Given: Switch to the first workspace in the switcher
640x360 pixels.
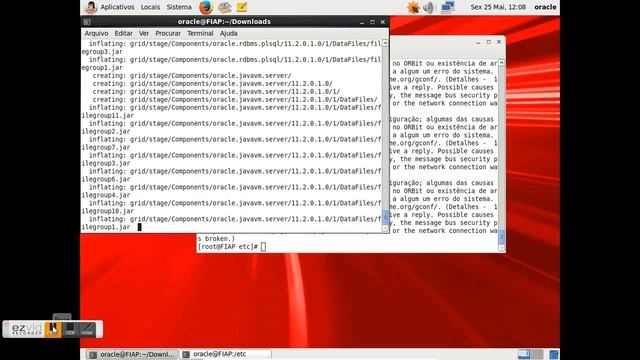Looking at the screenshot, I should coord(524,354).
